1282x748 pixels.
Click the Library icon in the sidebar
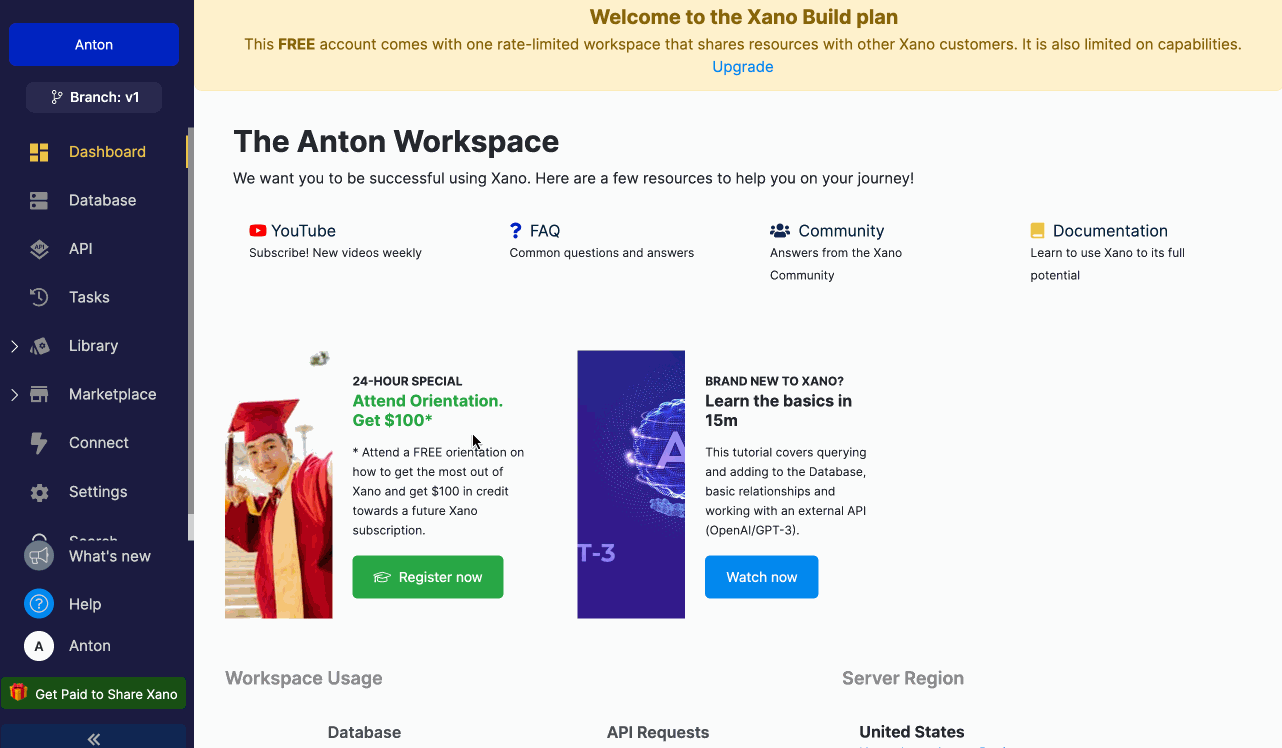[39, 346]
